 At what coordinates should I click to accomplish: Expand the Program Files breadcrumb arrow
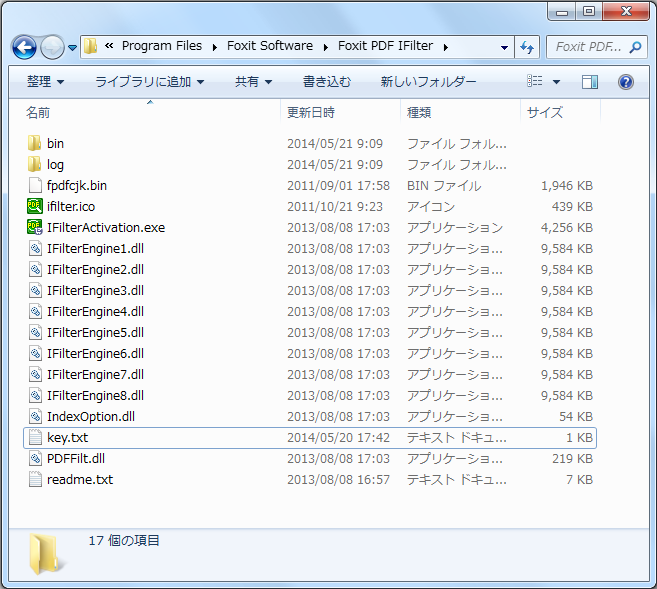(215, 47)
